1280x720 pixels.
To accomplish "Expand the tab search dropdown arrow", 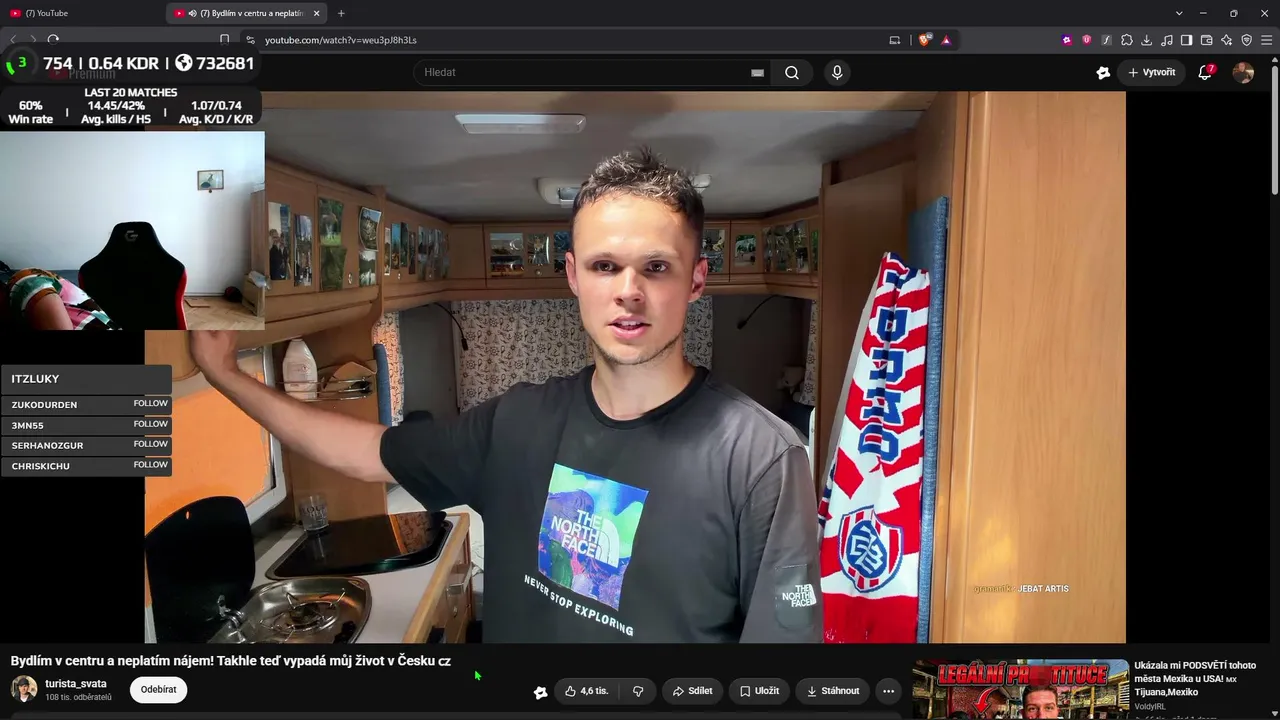I will coord(1179,13).
